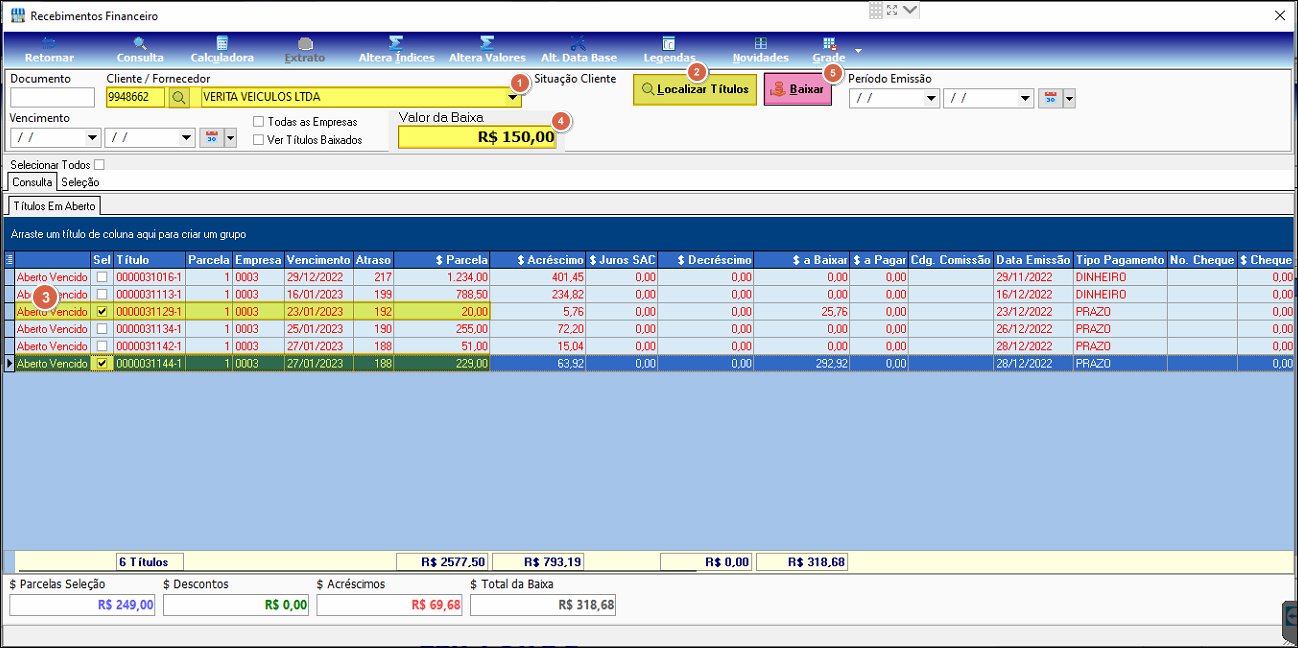Open Altera Índices in the toolbar

tap(396, 49)
